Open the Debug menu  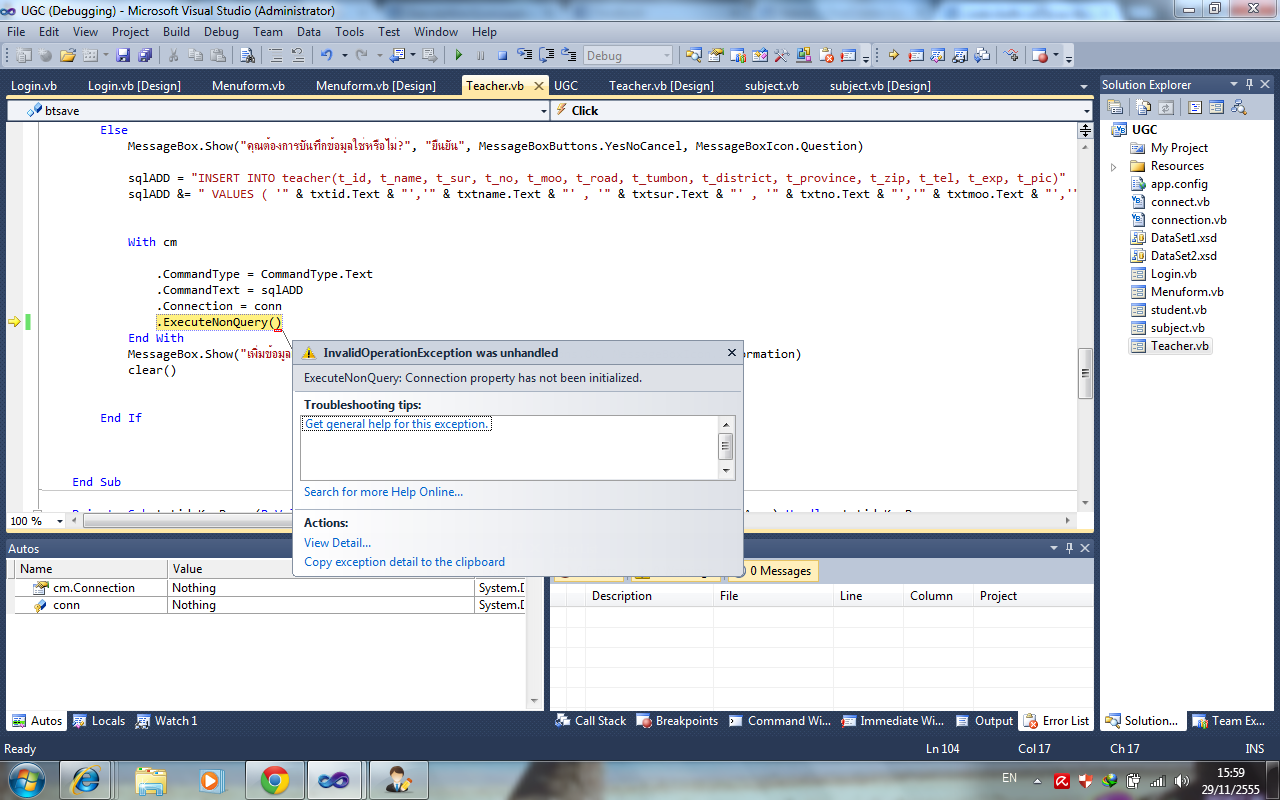tap(221, 32)
